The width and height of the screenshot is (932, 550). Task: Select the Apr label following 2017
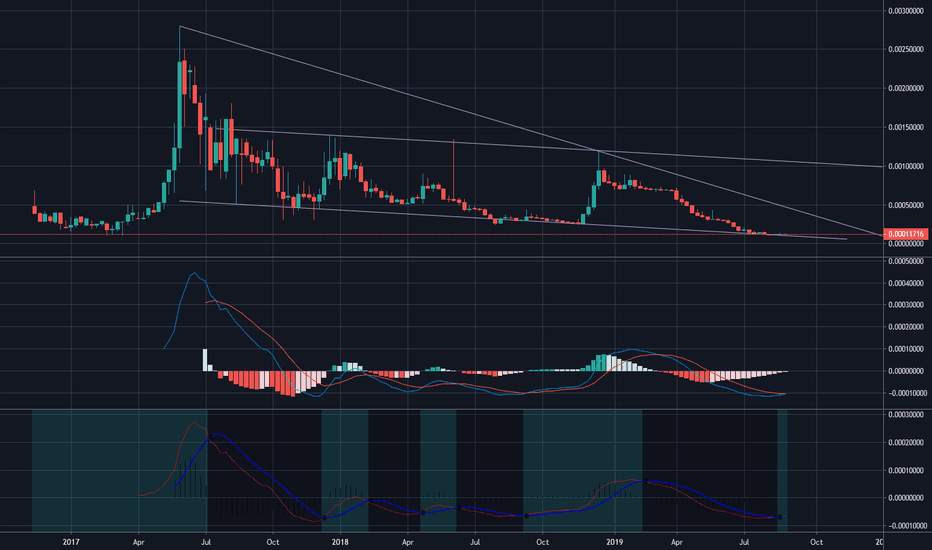pyautogui.click(x=138, y=542)
